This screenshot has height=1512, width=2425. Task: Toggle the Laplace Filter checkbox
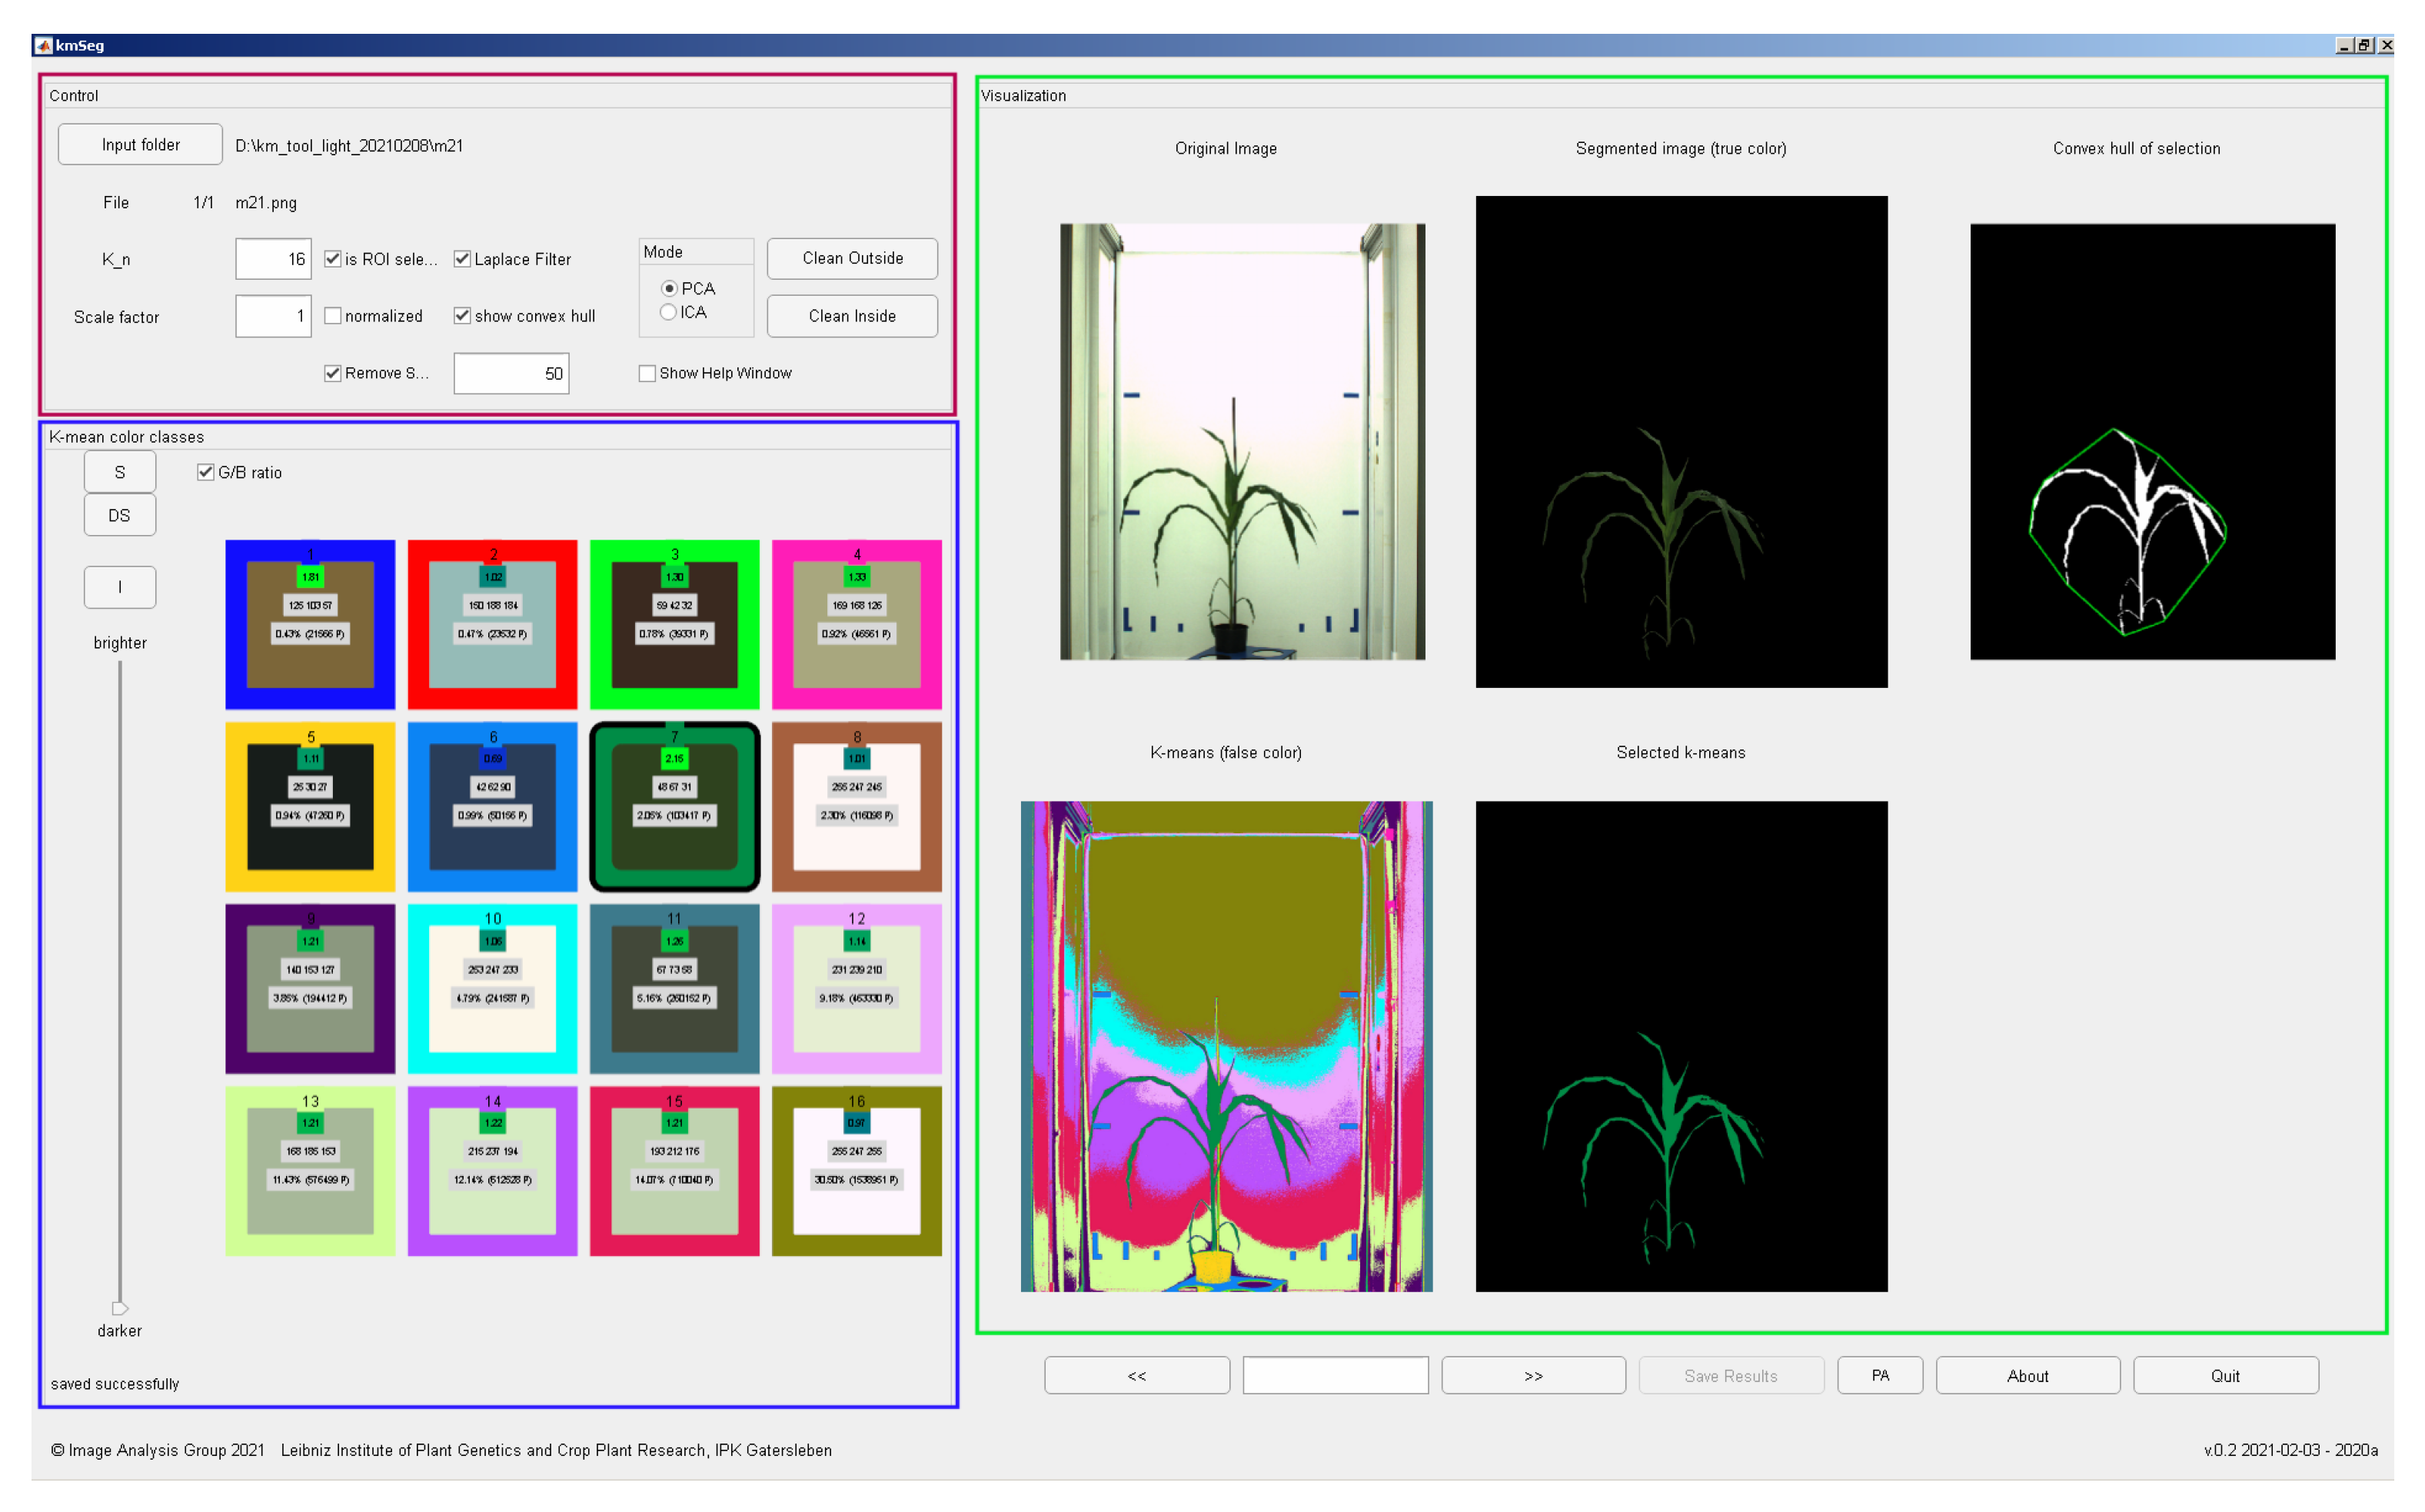(462, 259)
